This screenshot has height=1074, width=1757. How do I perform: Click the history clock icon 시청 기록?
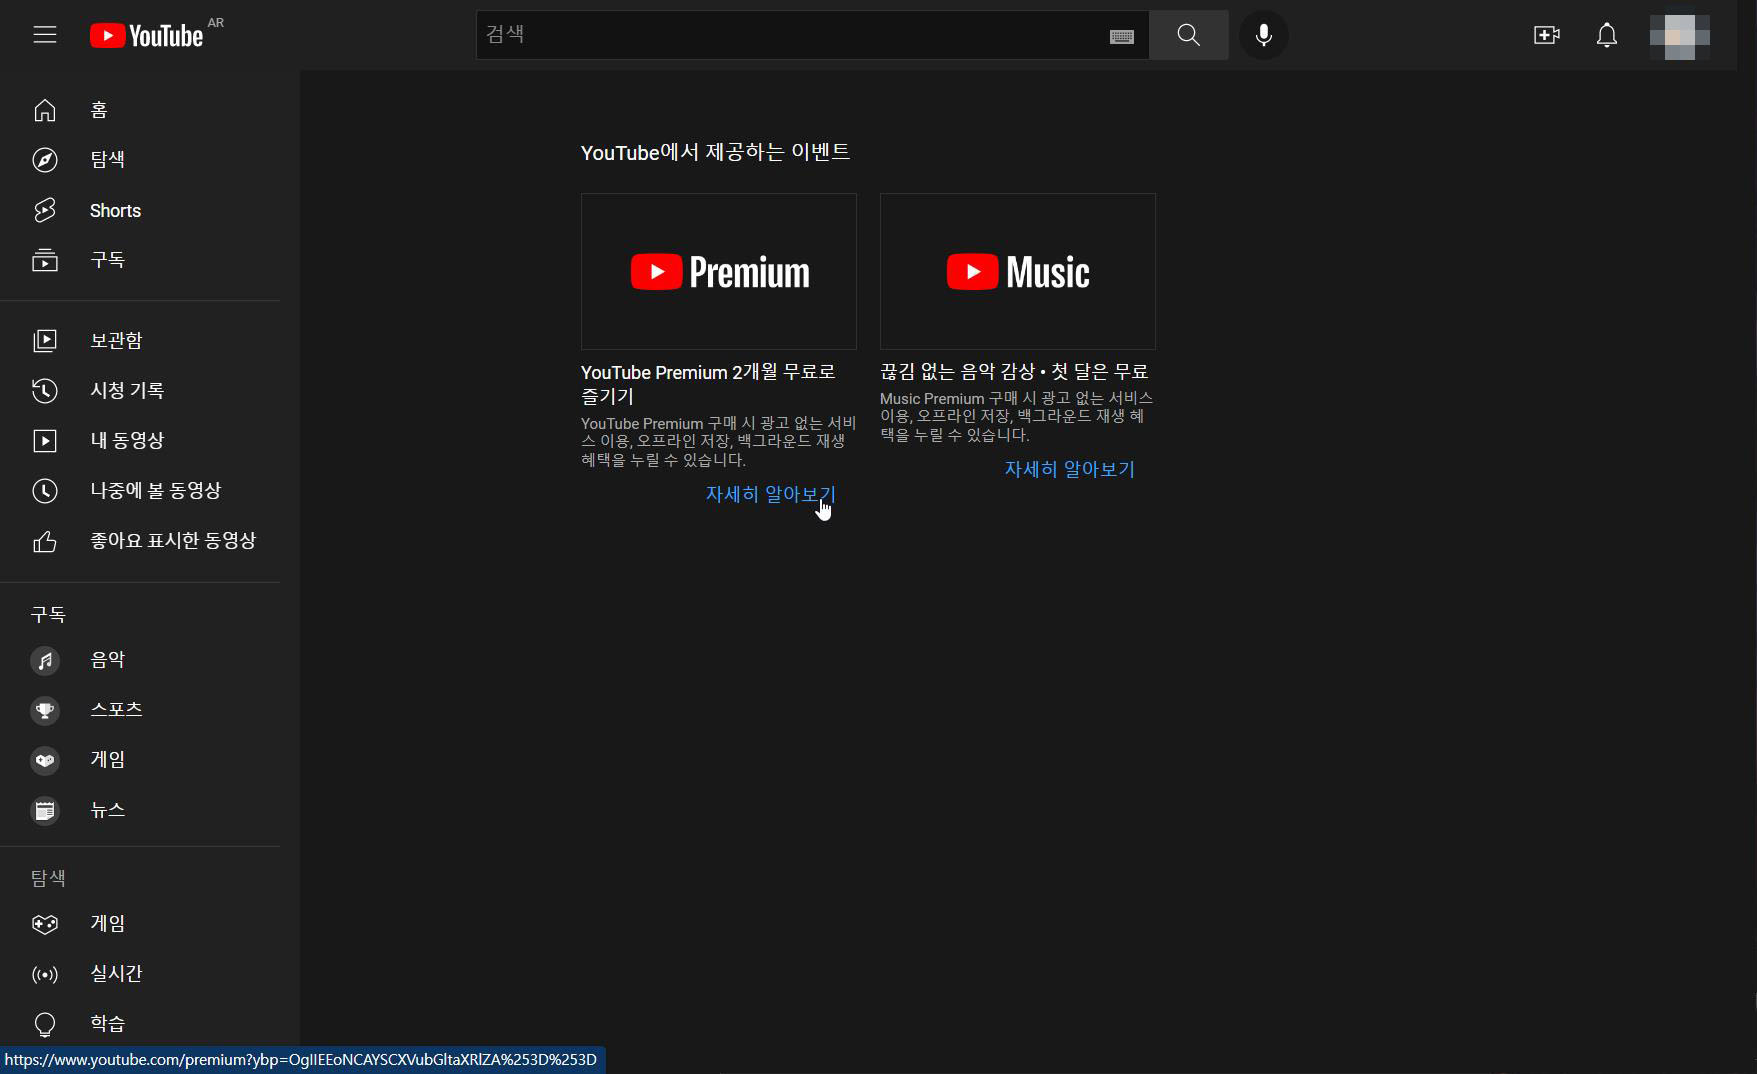45,390
